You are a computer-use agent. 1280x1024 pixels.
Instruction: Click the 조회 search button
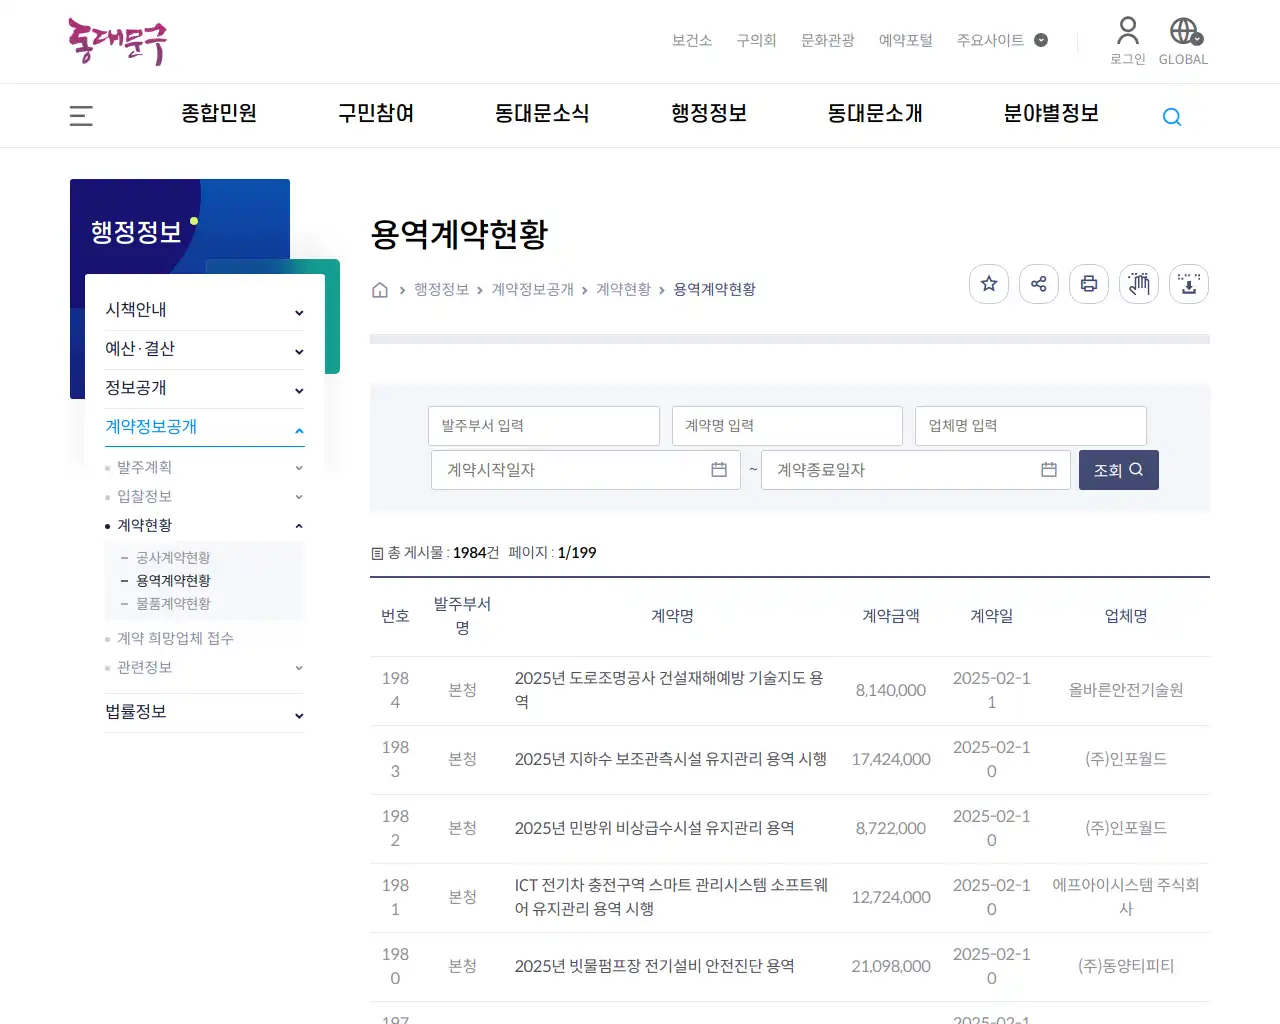coord(1119,470)
